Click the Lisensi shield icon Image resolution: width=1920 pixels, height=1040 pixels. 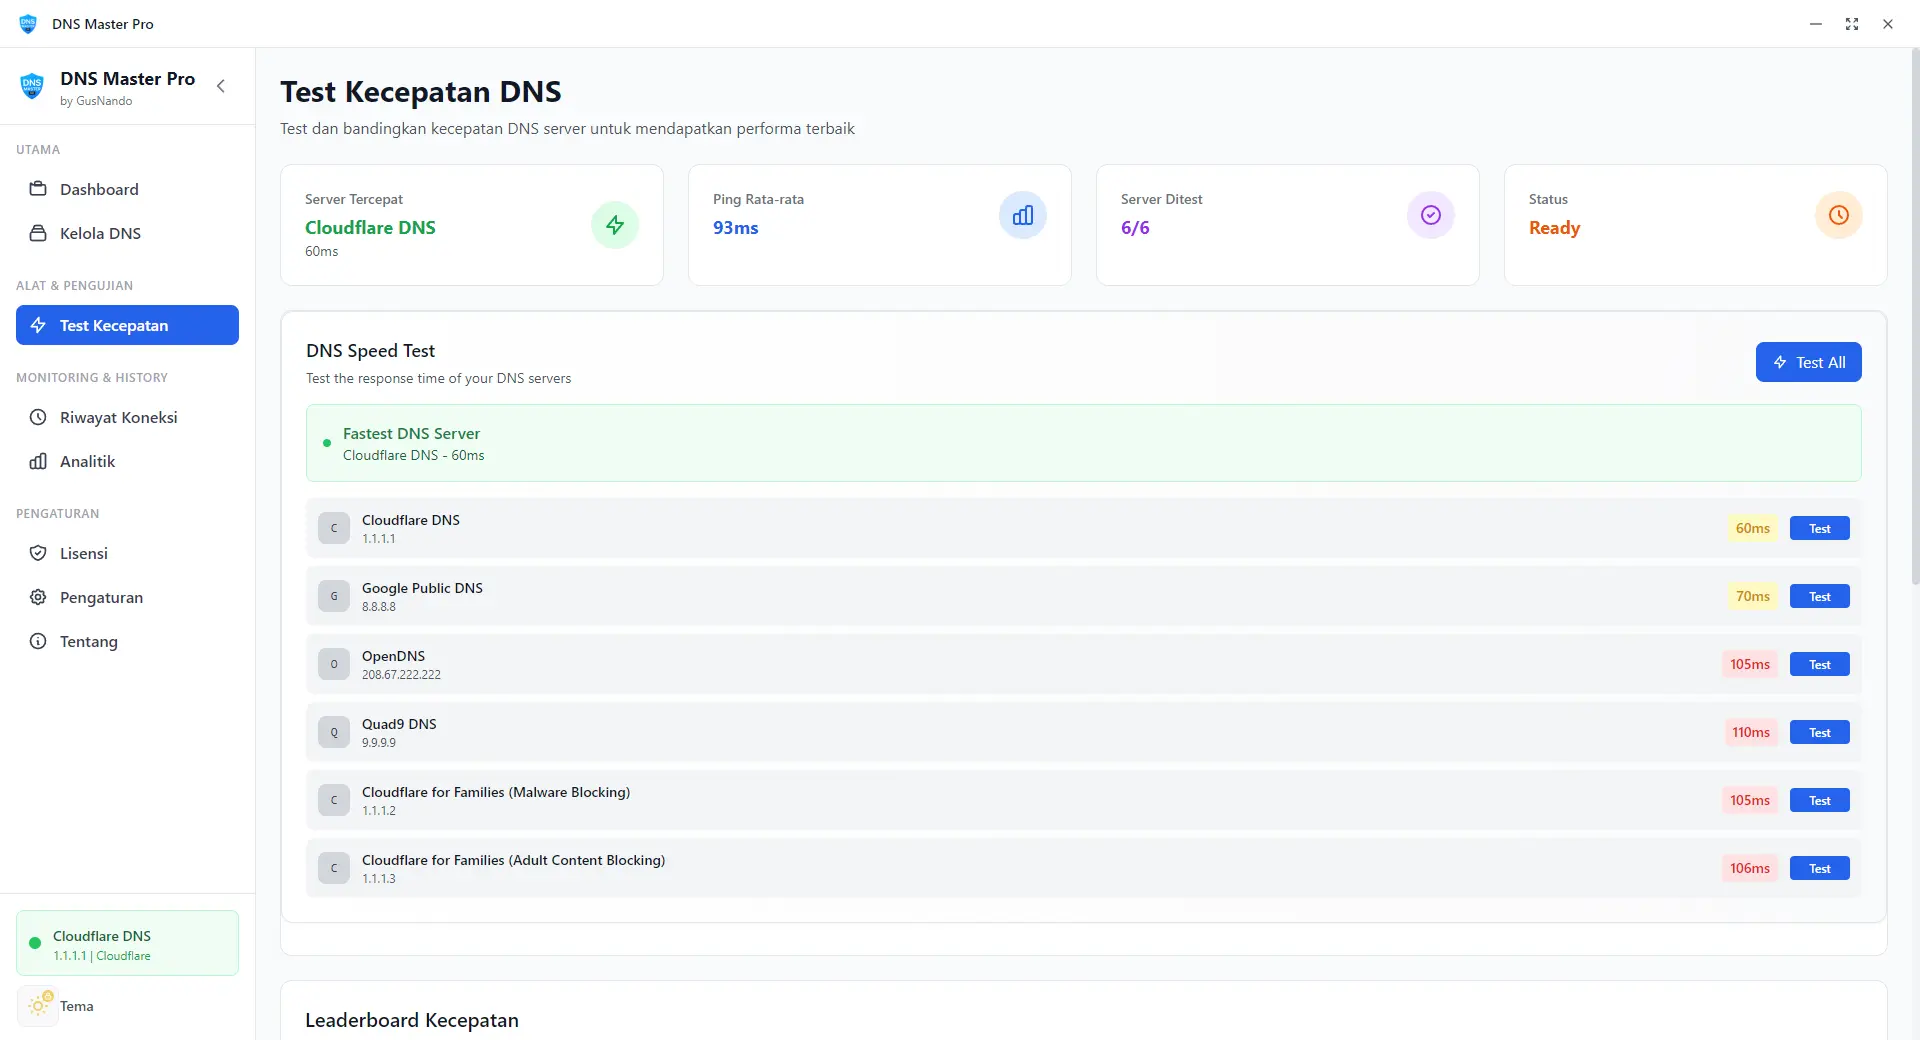tap(38, 553)
